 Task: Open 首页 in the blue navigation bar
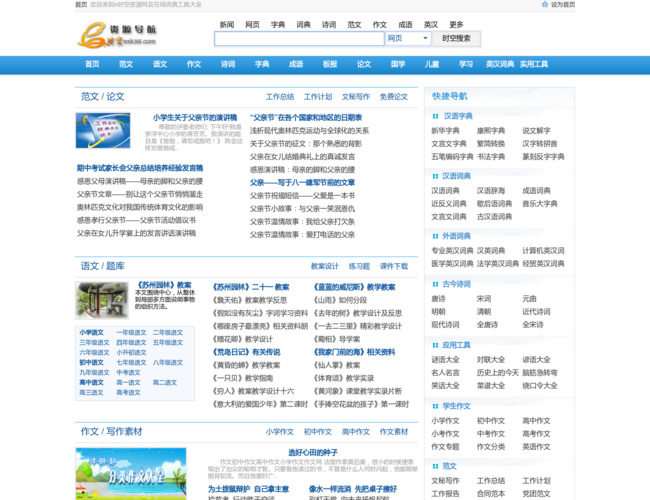92,64
